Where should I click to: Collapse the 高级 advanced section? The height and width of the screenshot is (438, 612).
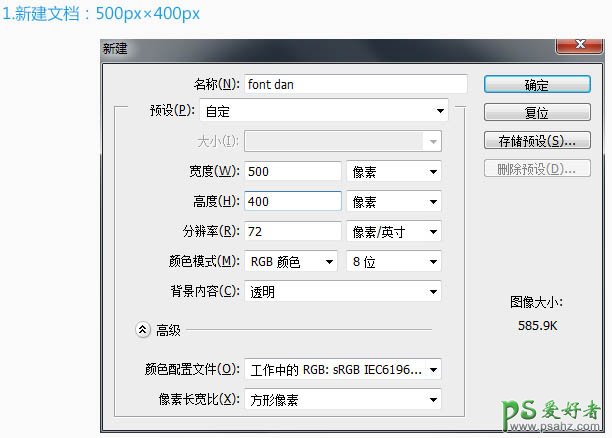click(143, 328)
